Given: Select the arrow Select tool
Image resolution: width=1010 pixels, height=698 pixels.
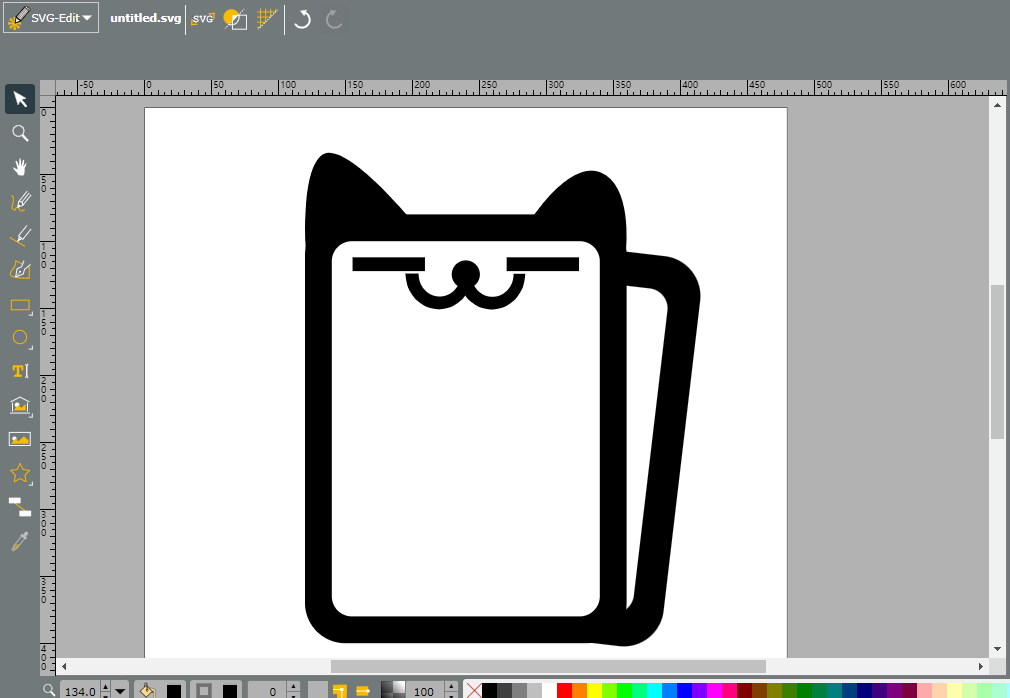Looking at the screenshot, I should click(20, 99).
